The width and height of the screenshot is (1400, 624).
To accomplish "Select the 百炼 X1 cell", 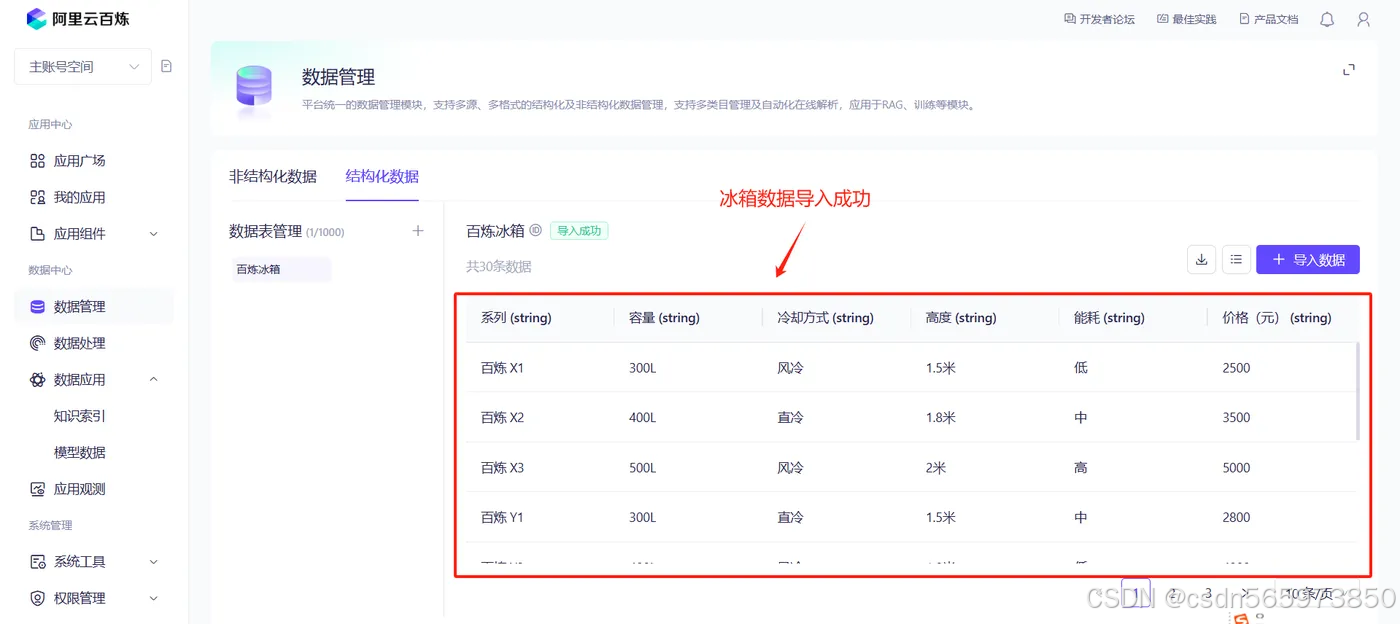I will tap(502, 368).
